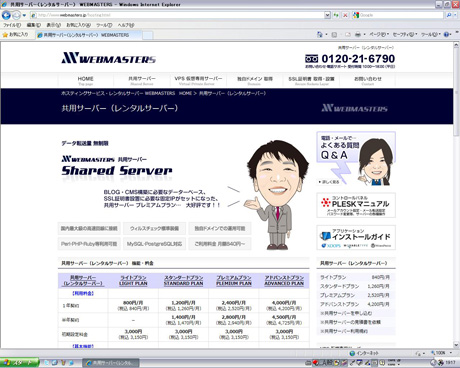Click the Home icon in command bar
The height and width of the screenshot is (368, 460).
(x=320, y=34)
